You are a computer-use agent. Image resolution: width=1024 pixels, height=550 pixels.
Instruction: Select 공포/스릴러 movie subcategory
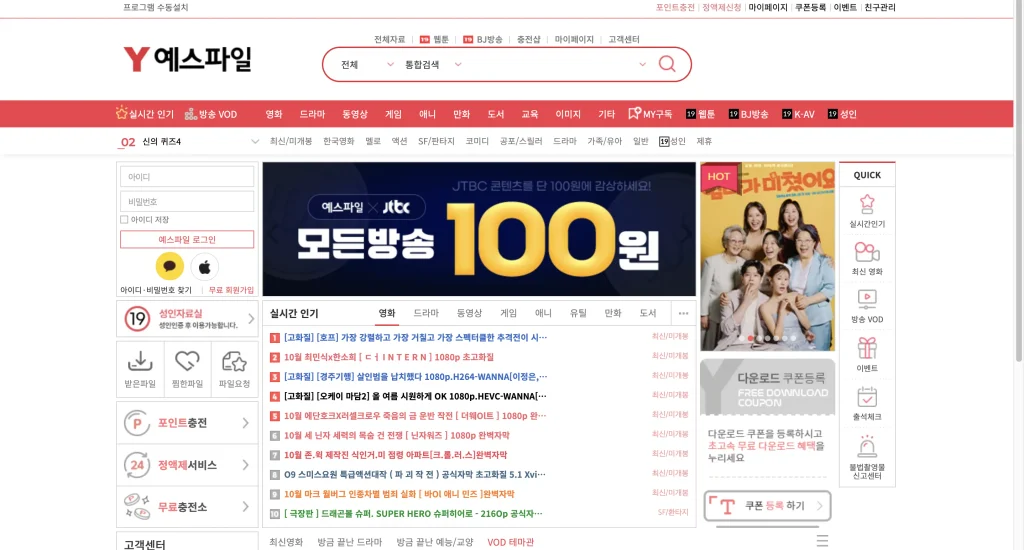pyautogui.click(x=520, y=141)
